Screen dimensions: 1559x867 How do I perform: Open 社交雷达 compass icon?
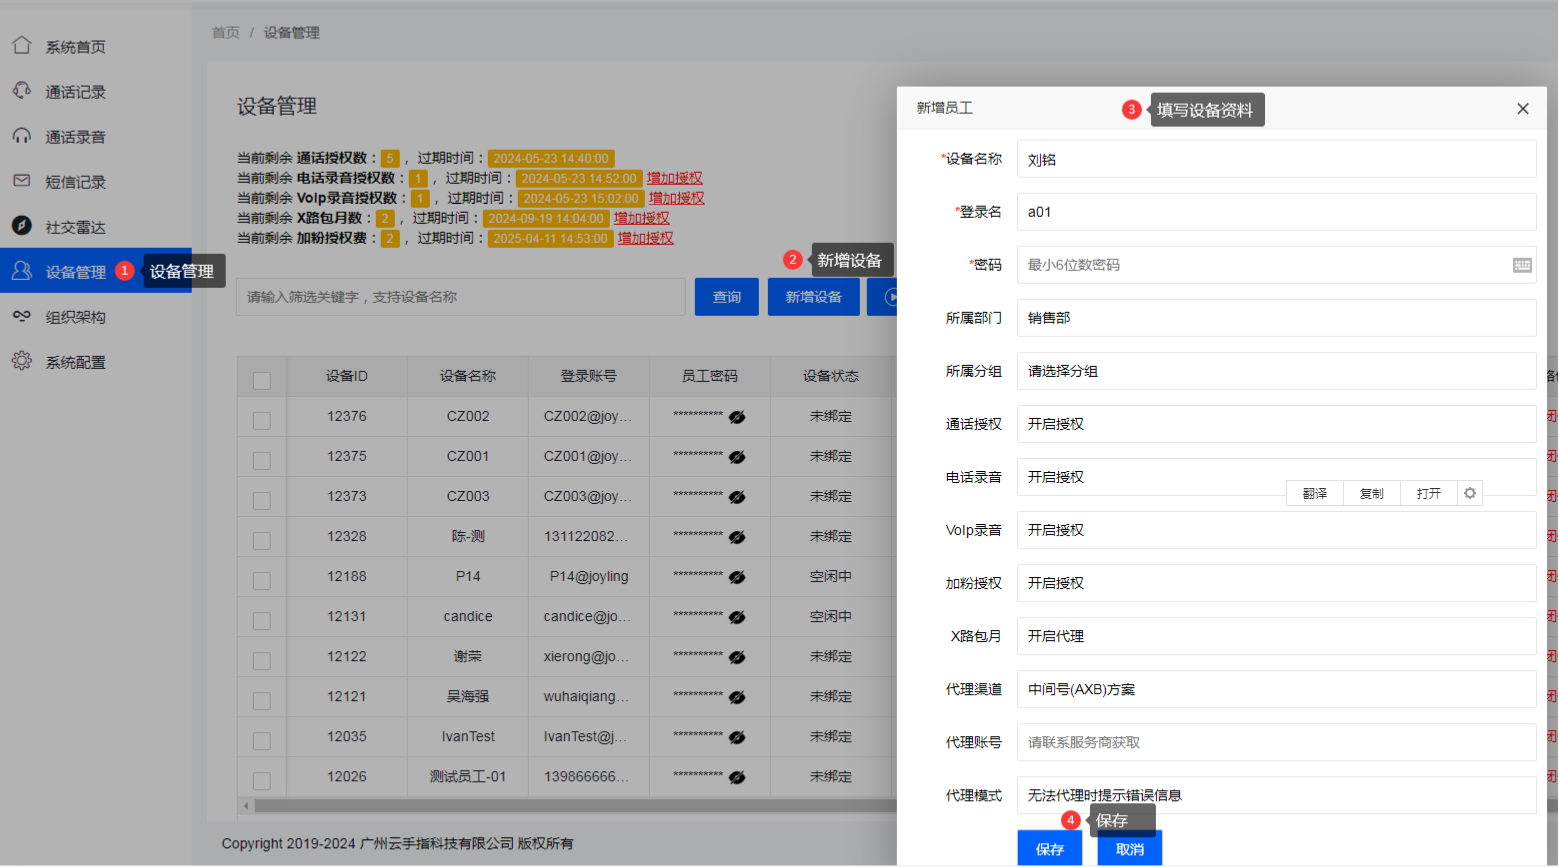click(x=22, y=226)
